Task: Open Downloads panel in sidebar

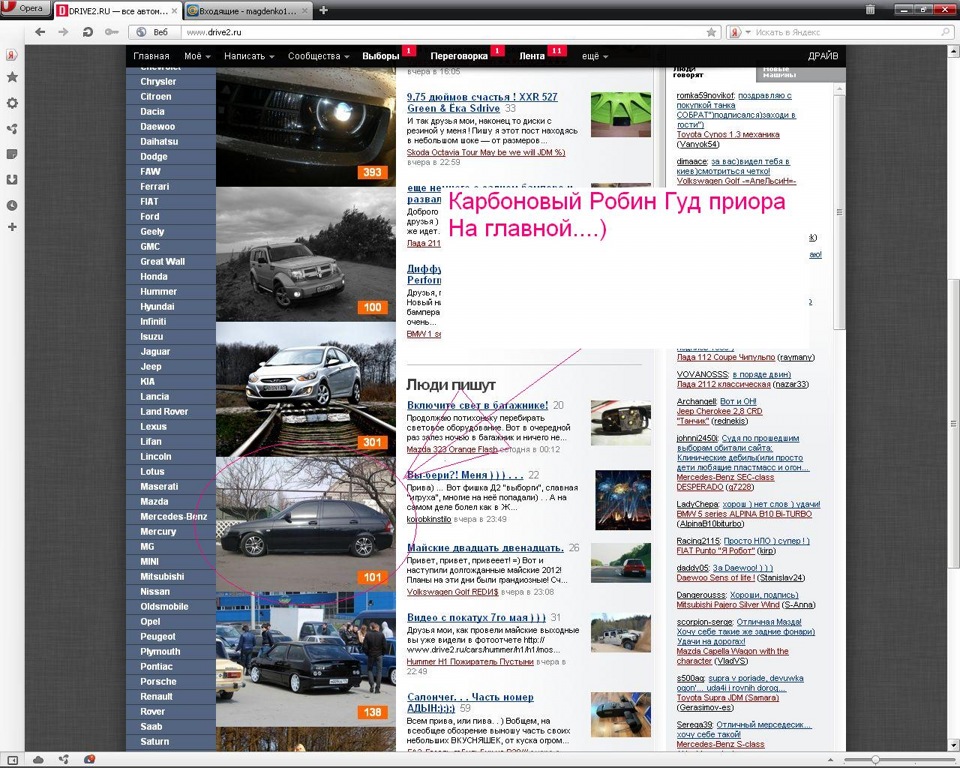Action: [x=12, y=179]
